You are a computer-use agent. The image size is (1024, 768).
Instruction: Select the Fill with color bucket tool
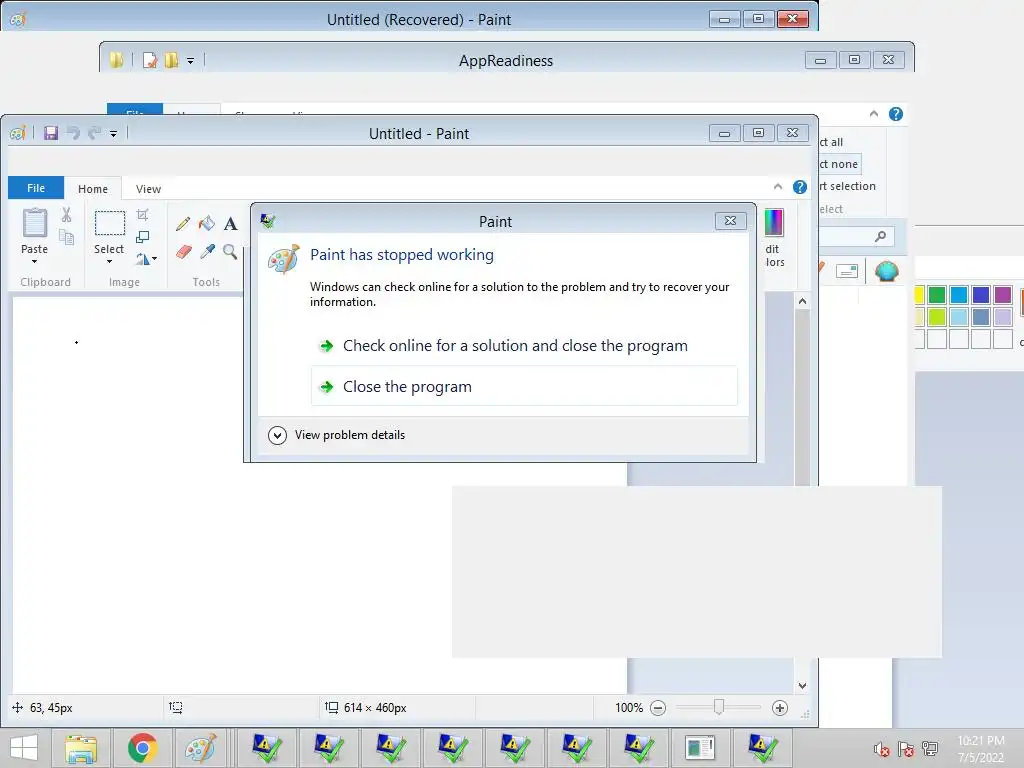coord(206,223)
